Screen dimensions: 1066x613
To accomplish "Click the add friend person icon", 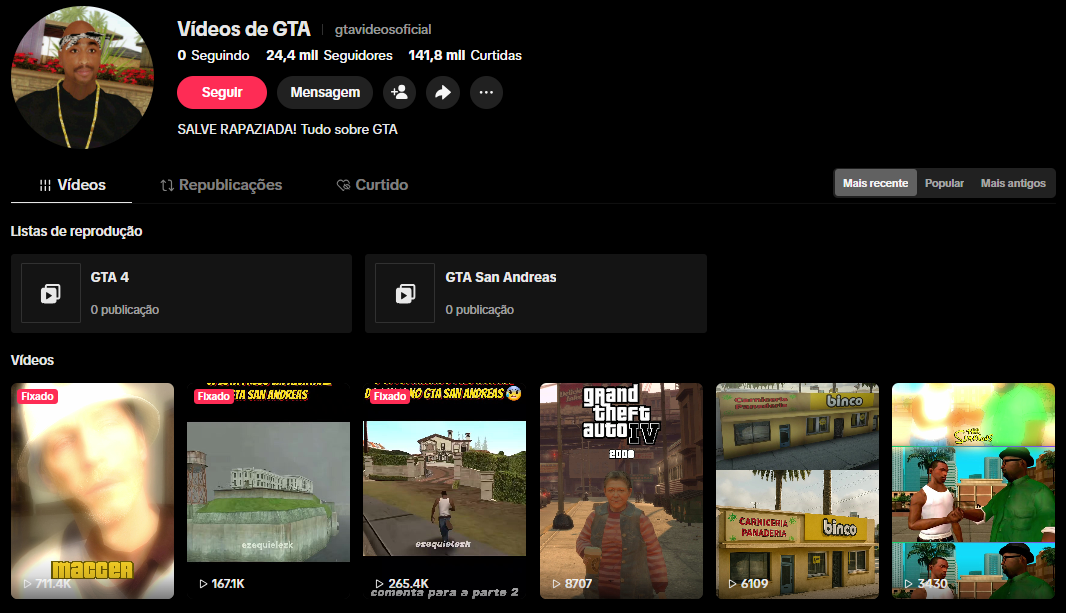I will [x=400, y=92].
